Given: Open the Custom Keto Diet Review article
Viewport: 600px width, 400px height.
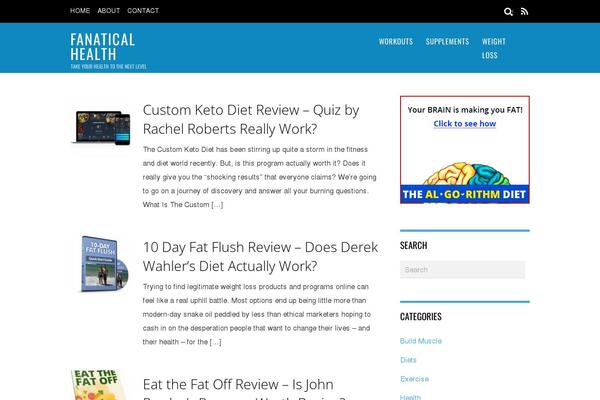Looking at the screenshot, I should click(251, 119).
